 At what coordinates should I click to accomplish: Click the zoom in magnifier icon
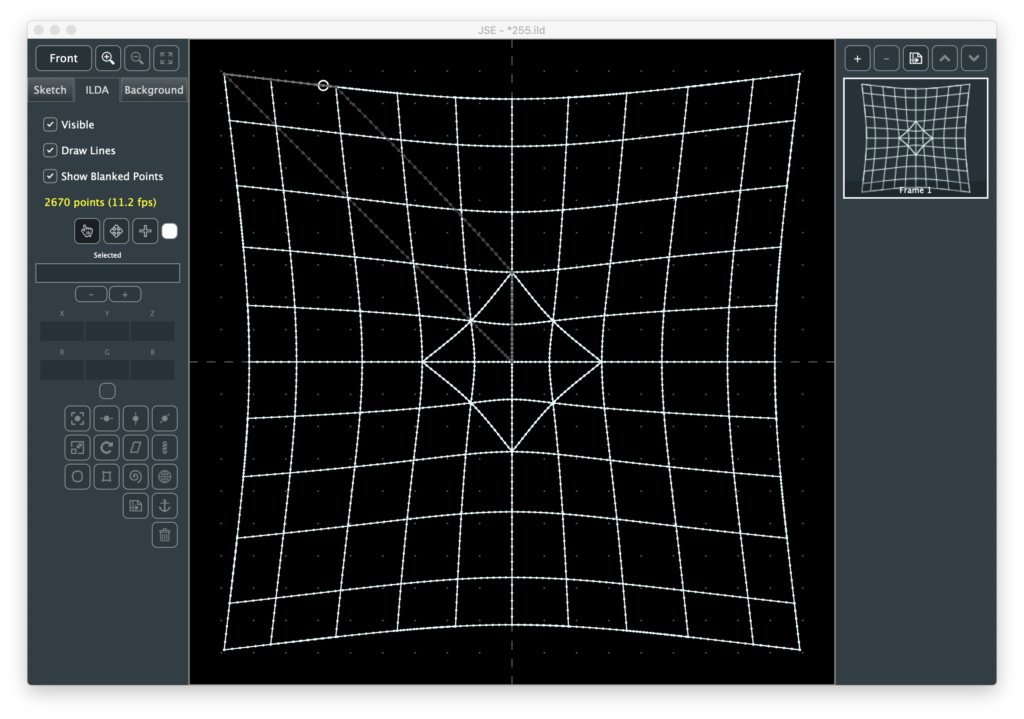point(108,58)
